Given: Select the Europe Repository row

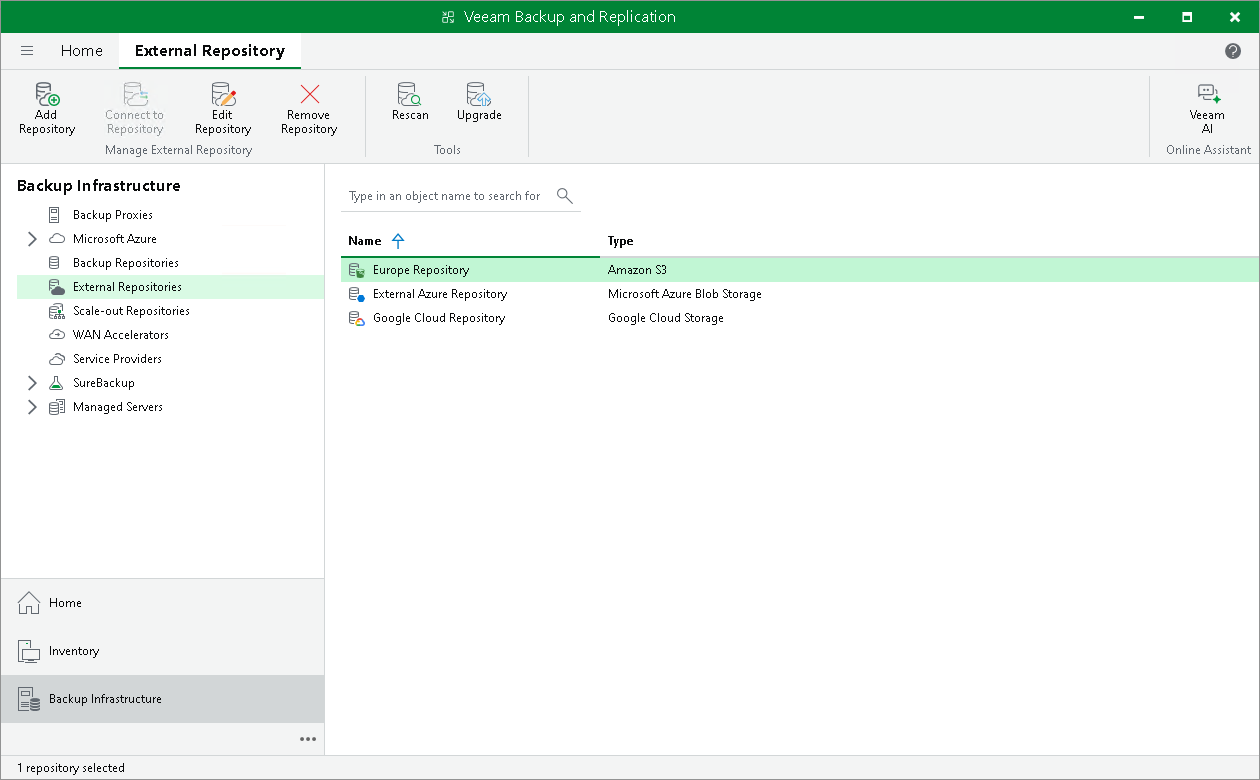Looking at the screenshot, I should pyautogui.click(x=799, y=270).
